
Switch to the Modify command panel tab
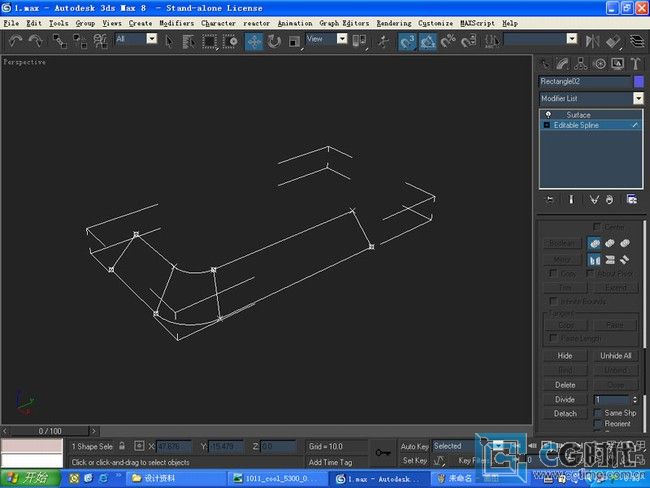[562, 64]
